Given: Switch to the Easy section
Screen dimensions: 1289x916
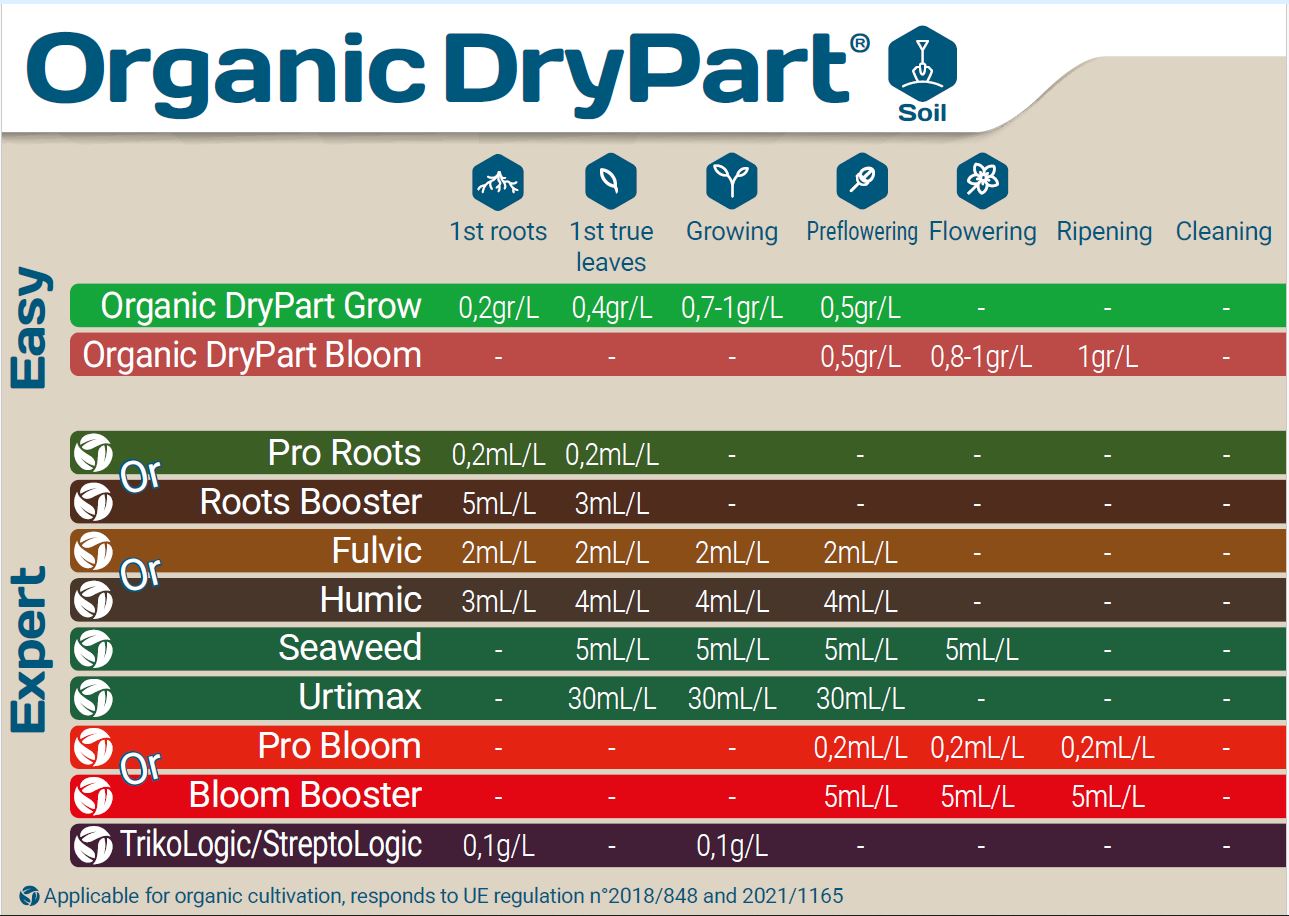Looking at the screenshot, I should (30, 328).
